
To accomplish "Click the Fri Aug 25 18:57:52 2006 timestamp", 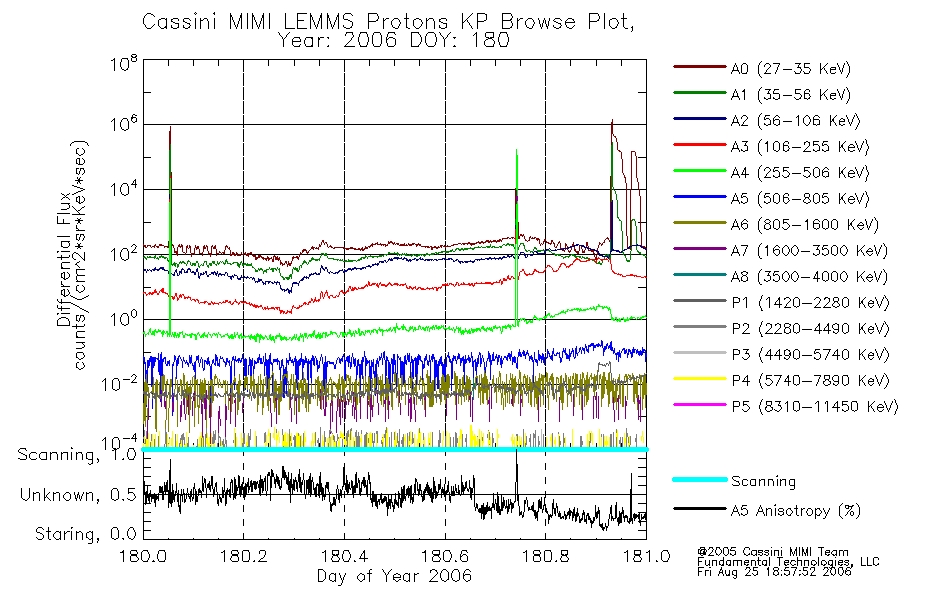I will click(x=774, y=572).
